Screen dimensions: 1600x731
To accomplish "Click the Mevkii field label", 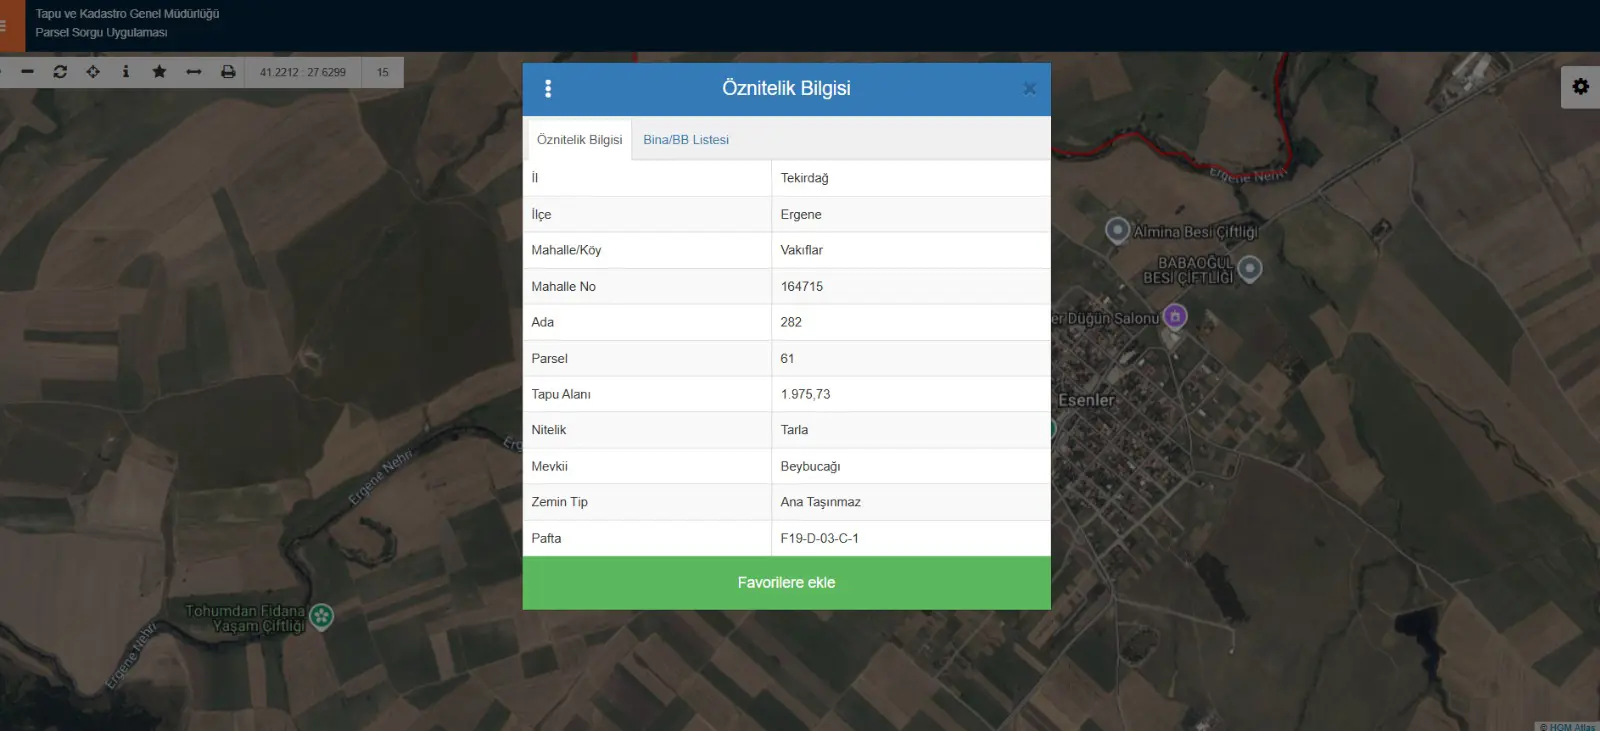I will (x=550, y=466).
